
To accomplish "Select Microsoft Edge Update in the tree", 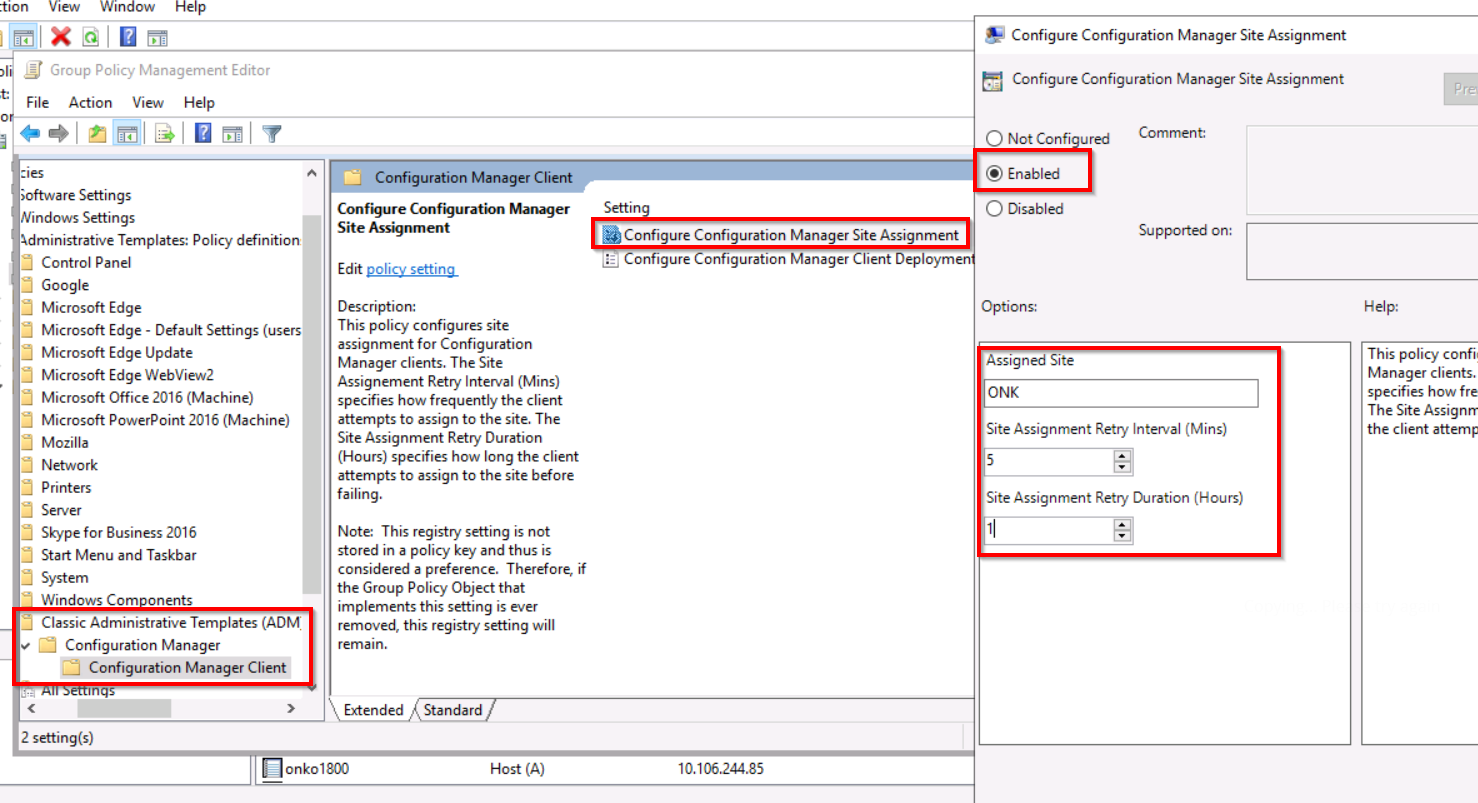I will click(x=117, y=353).
